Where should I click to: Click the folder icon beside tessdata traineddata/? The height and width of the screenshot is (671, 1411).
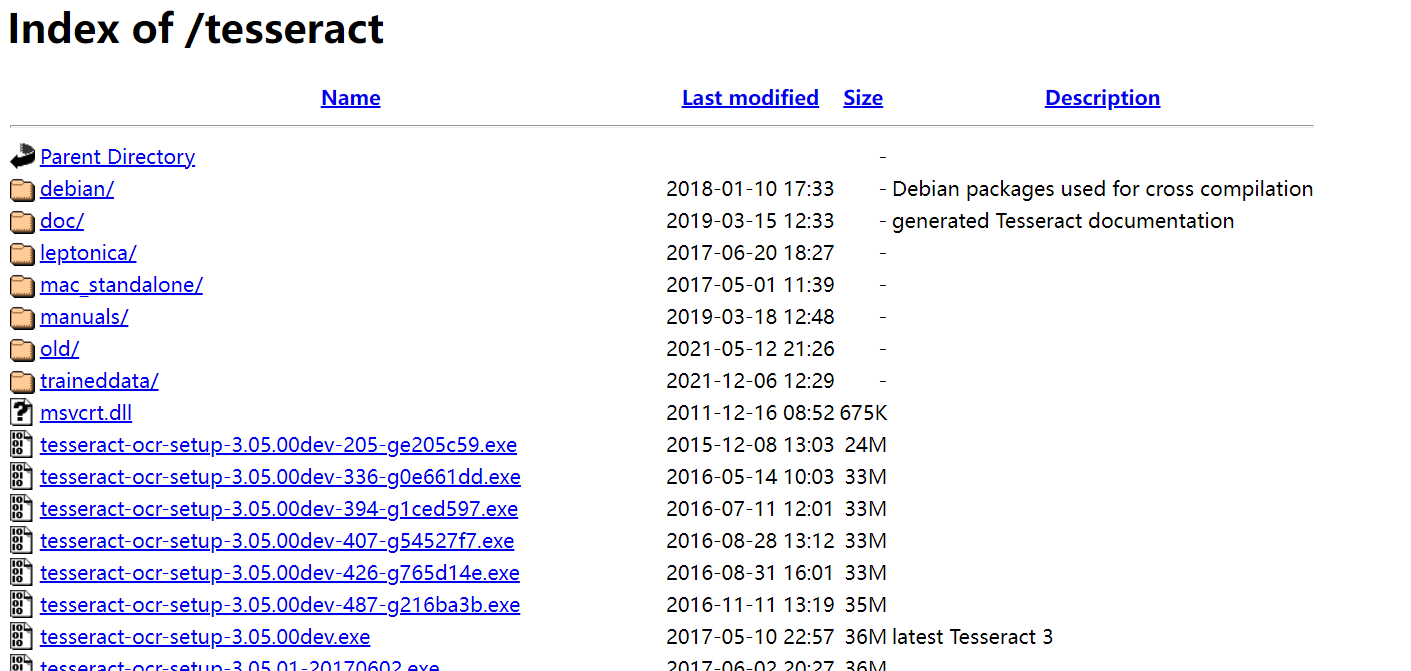pyautogui.click(x=22, y=381)
